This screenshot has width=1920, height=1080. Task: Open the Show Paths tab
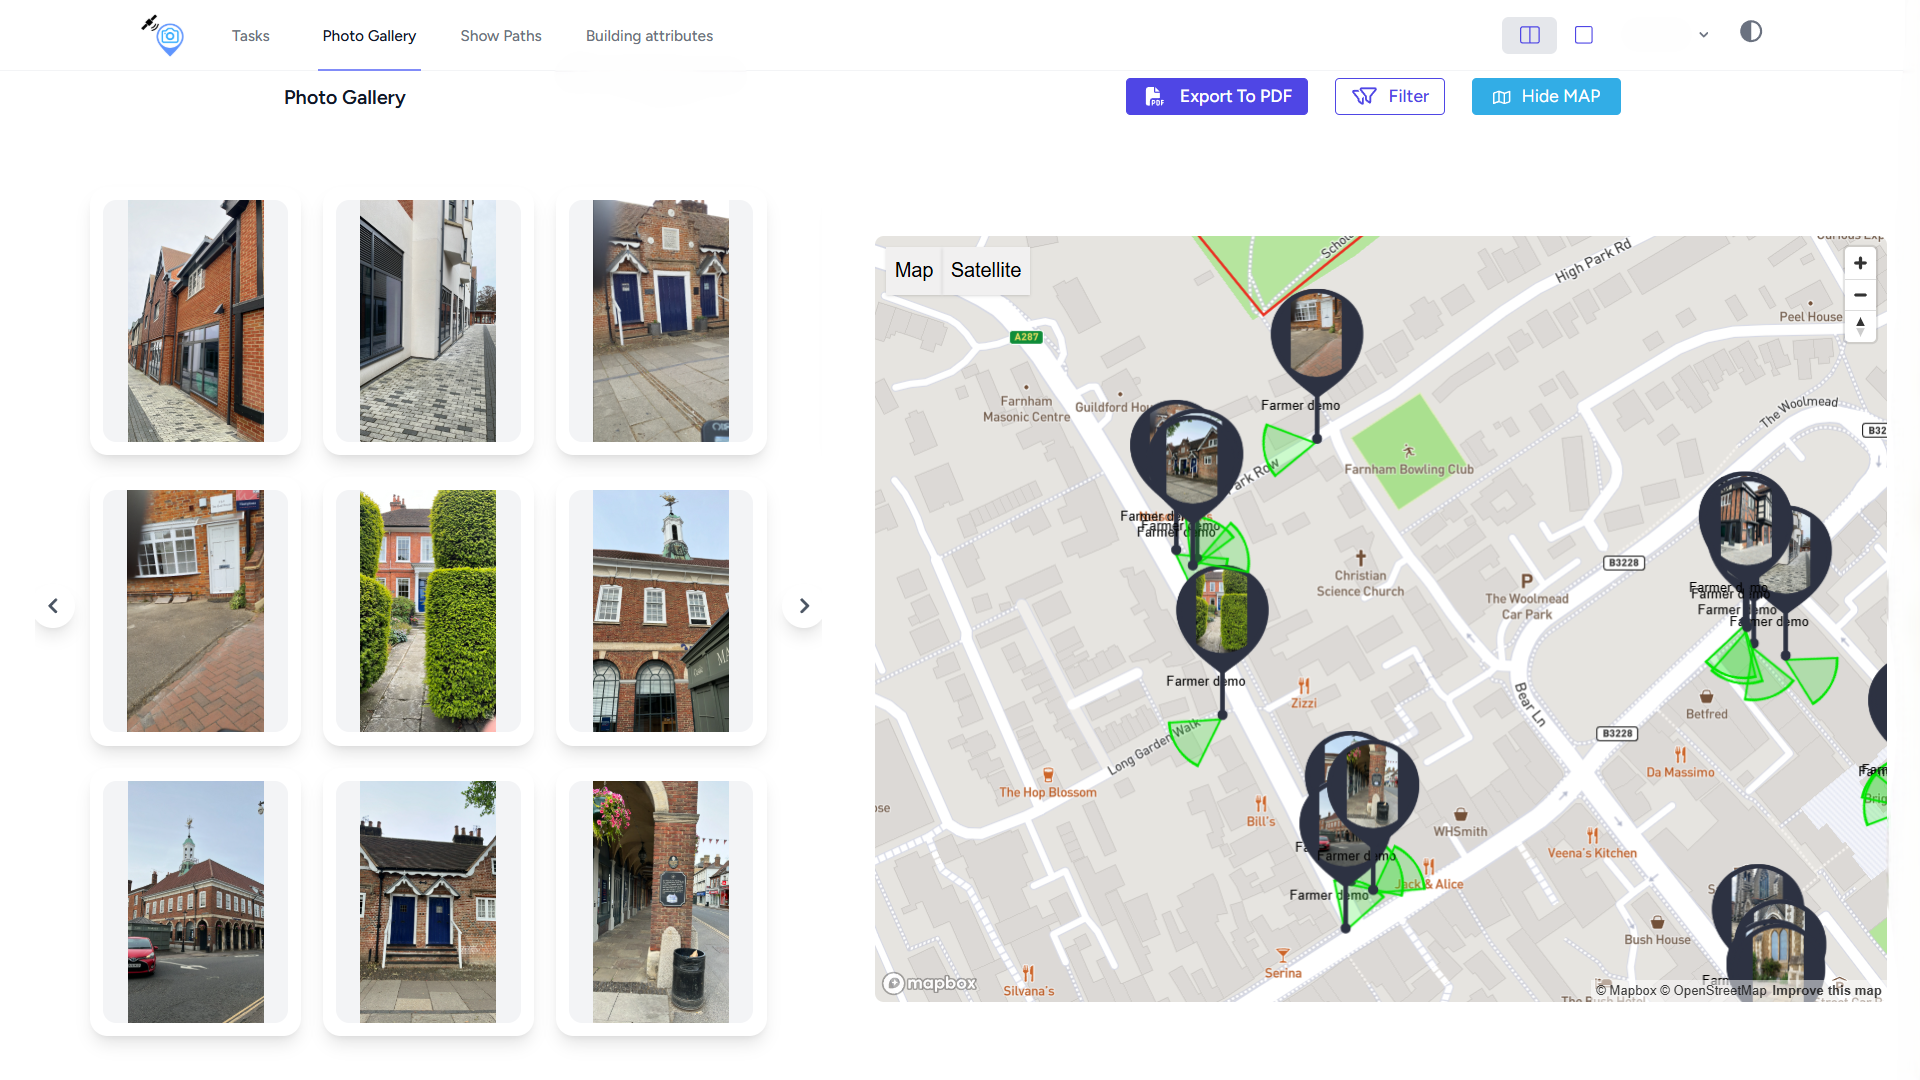[500, 36]
